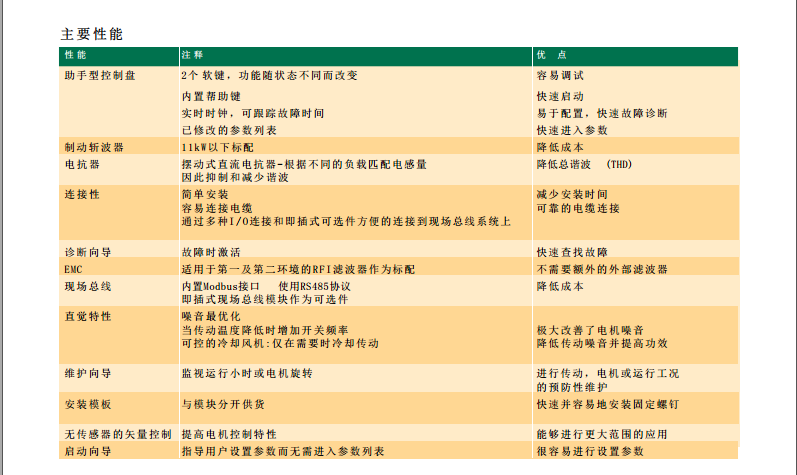Select the 连接性 row label
797x475 pixels.
(x=82, y=193)
